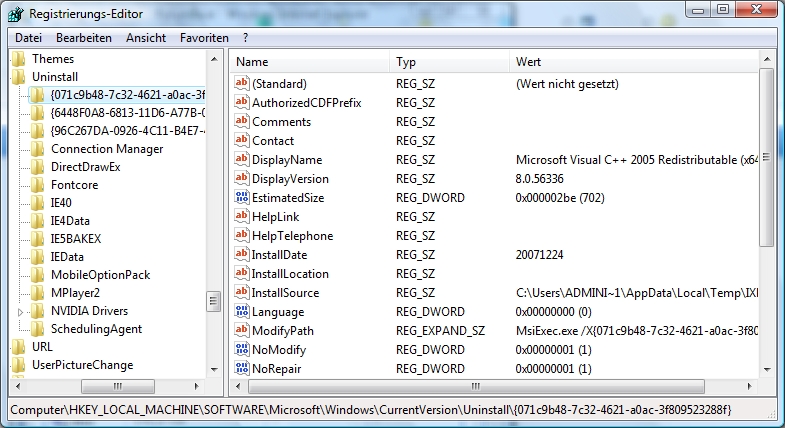Click the DWORD icon beside EstimatedSize
785x428 pixels.
[242, 197]
